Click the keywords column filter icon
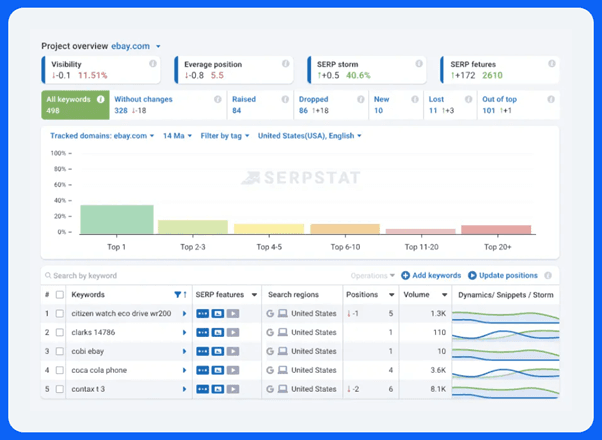Viewport: 602px width, 440px height. 178,295
